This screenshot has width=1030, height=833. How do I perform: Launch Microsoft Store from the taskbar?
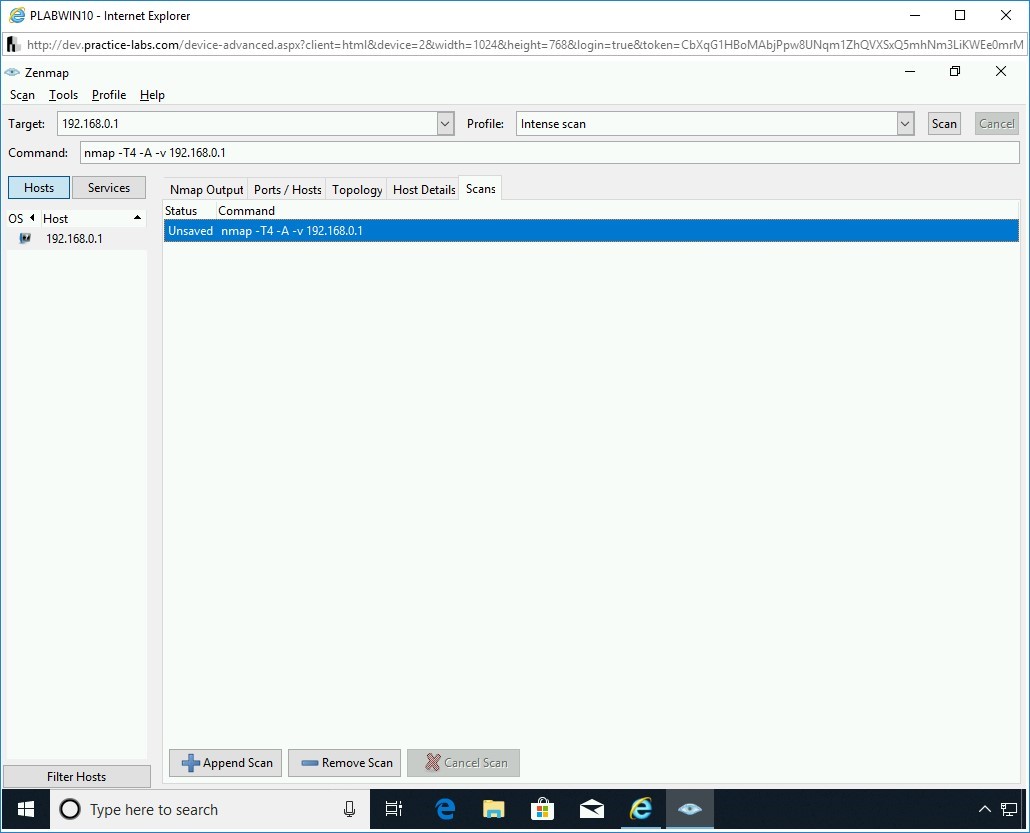click(543, 809)
